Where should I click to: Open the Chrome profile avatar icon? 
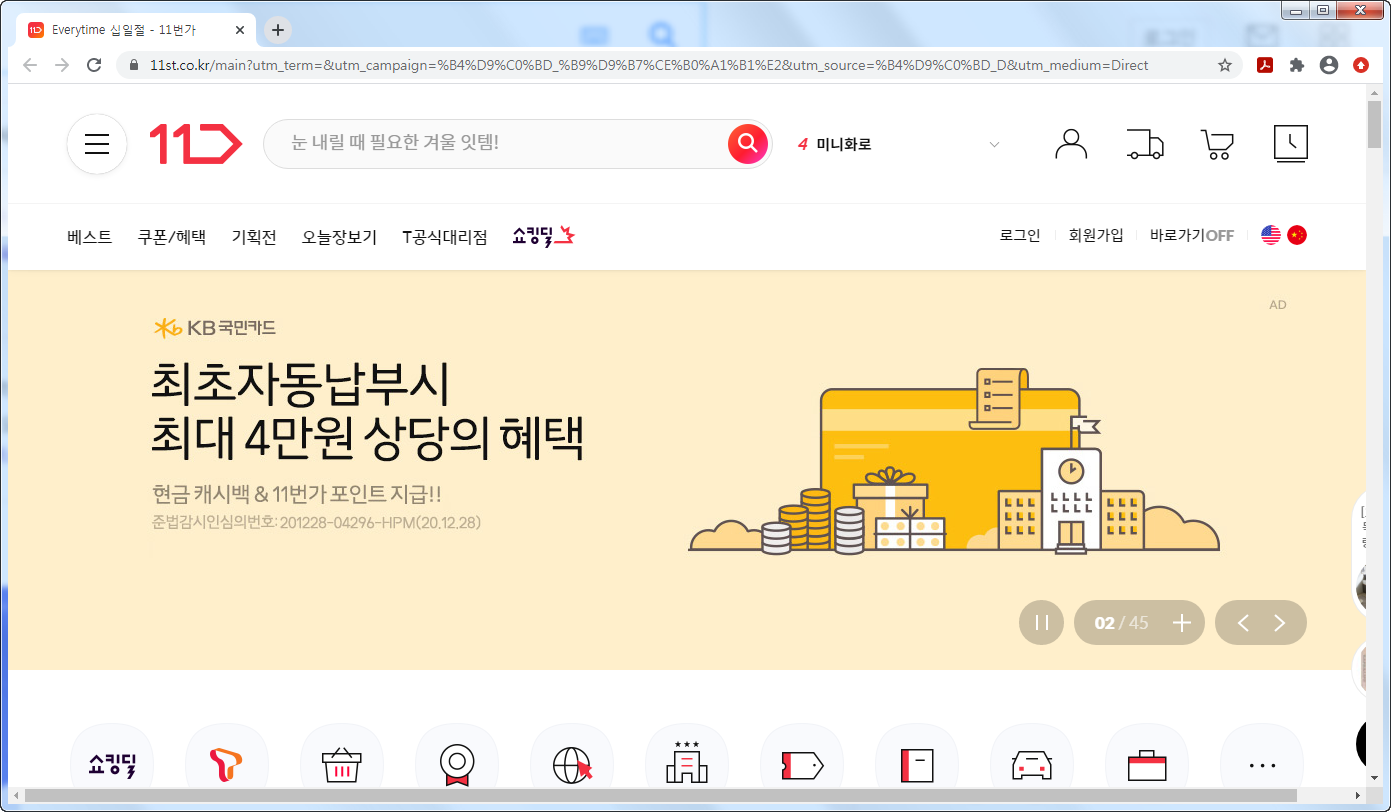tap(1329, 65)
